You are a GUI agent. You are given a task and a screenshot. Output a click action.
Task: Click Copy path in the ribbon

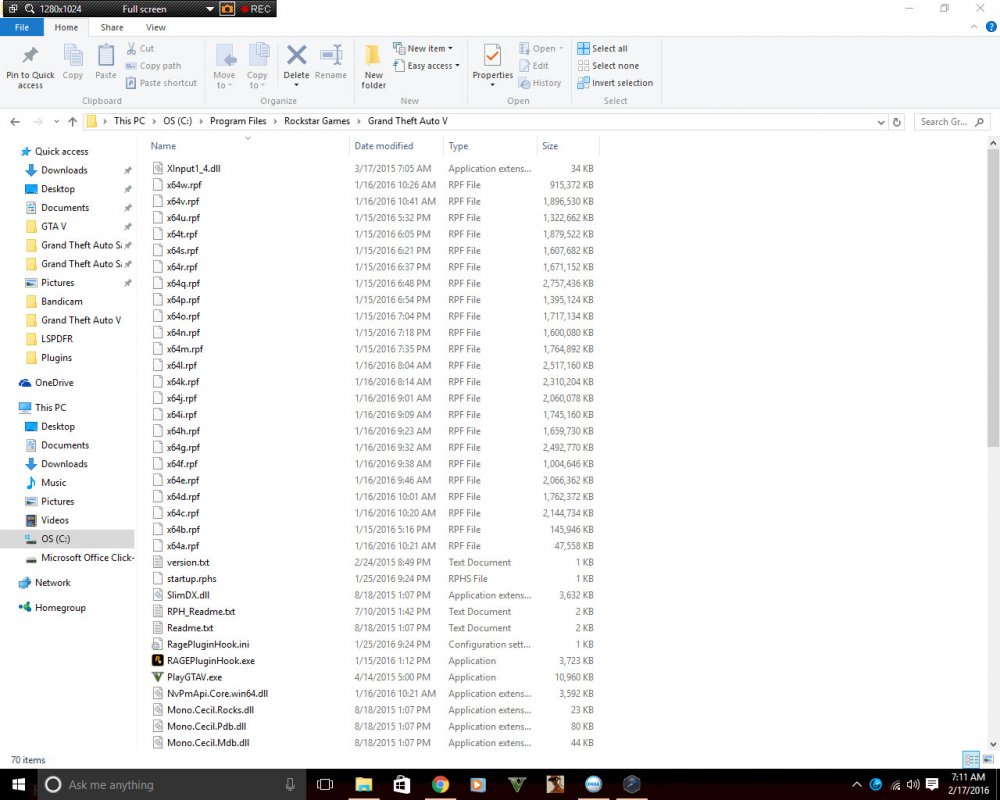click(x=153, y=66)
